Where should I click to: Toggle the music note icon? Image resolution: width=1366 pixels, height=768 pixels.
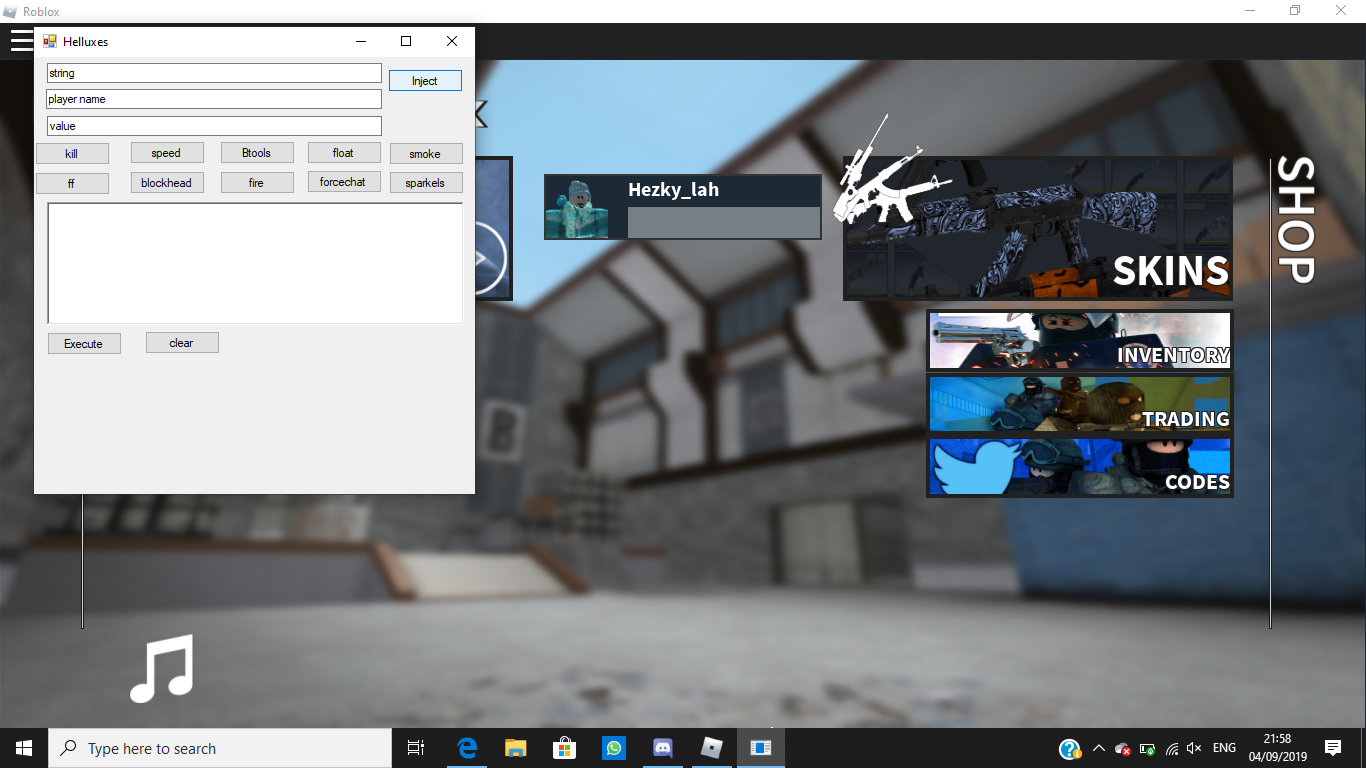click(x=161, y=668)
